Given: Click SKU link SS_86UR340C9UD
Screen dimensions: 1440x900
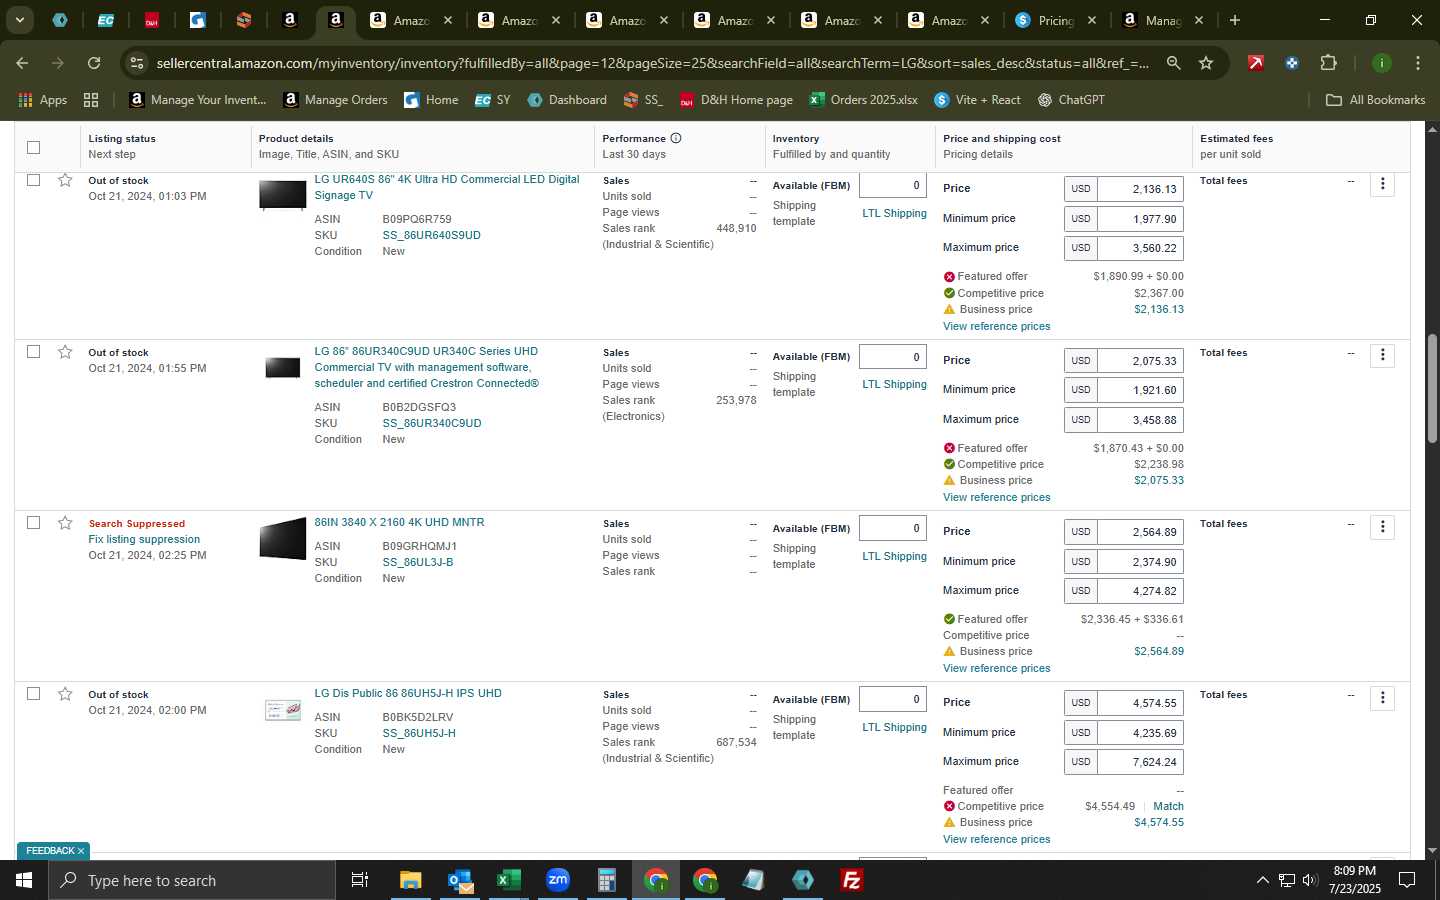Looking at the screenshot, I should click(x=432, y=423).
